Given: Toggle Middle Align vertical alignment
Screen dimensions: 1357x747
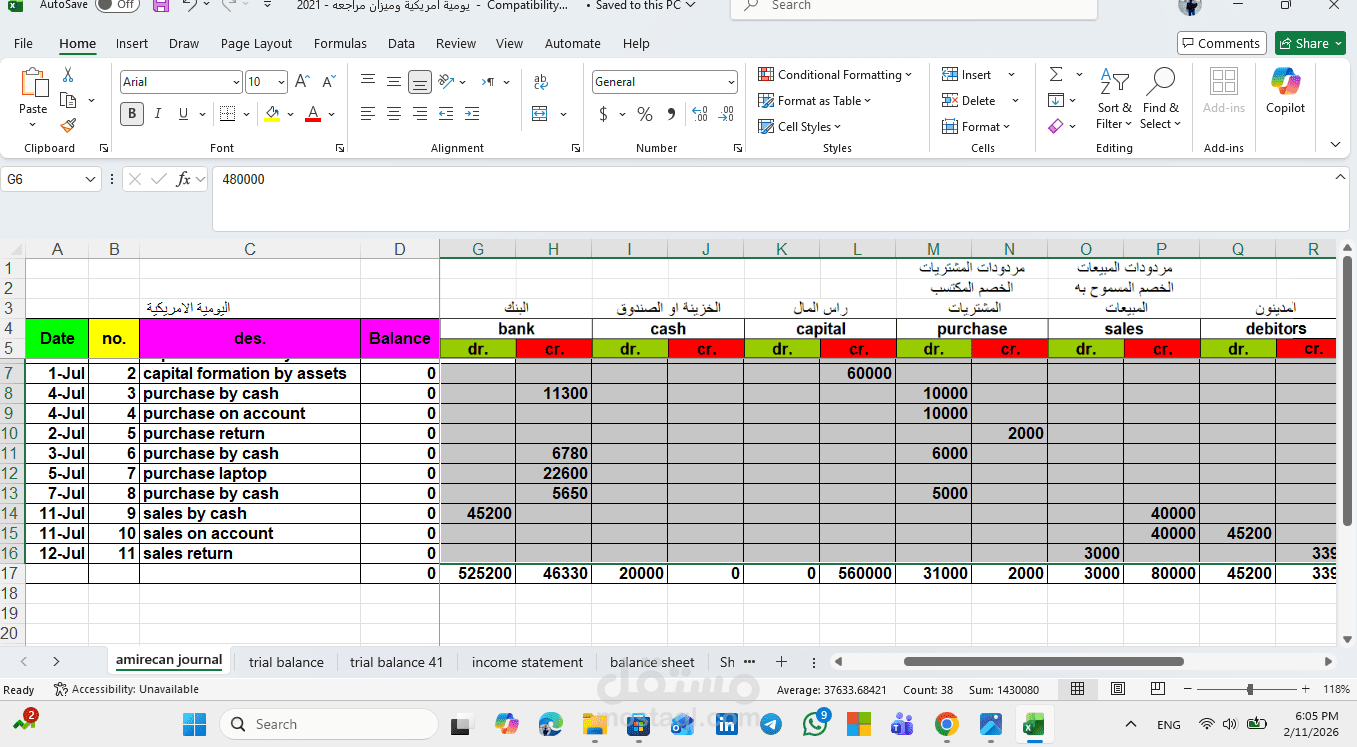Looking at the screenshot, I should click(x=394, y=82).
